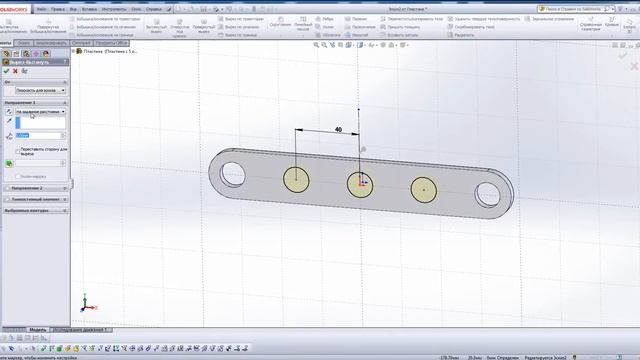This screenshot has width=640, height=360.
Task: Click the Curves toolbar button
Action: click(612, 22)
